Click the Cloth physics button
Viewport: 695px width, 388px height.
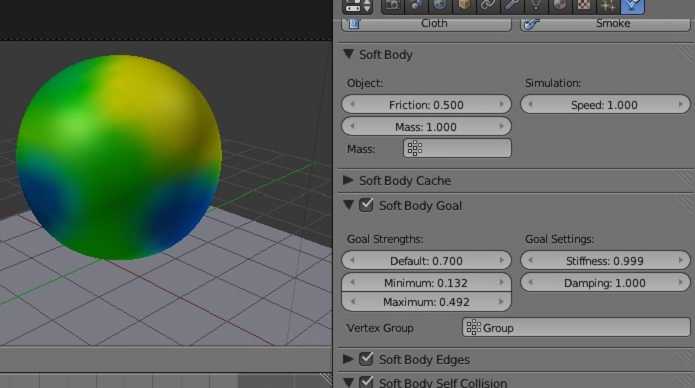(426, 24)
